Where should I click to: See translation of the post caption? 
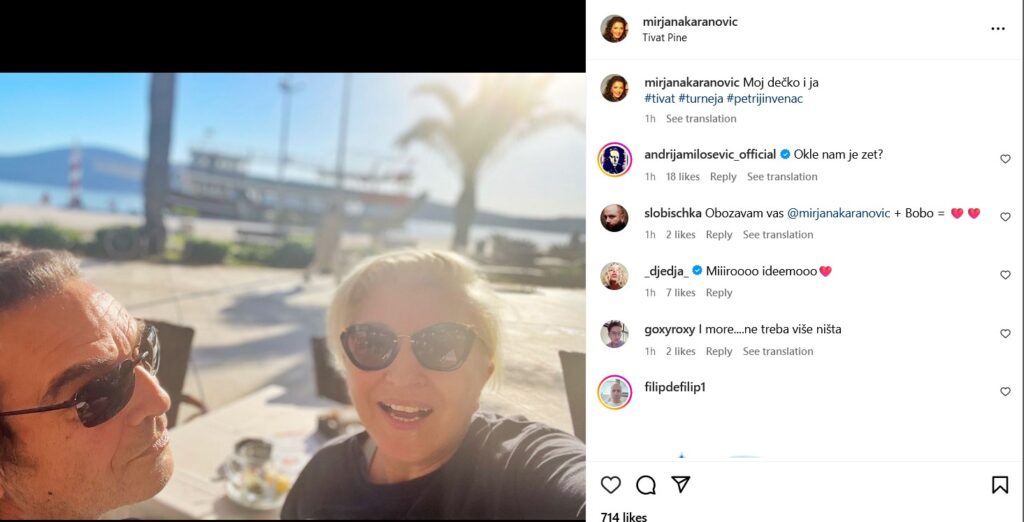(701, 119)
